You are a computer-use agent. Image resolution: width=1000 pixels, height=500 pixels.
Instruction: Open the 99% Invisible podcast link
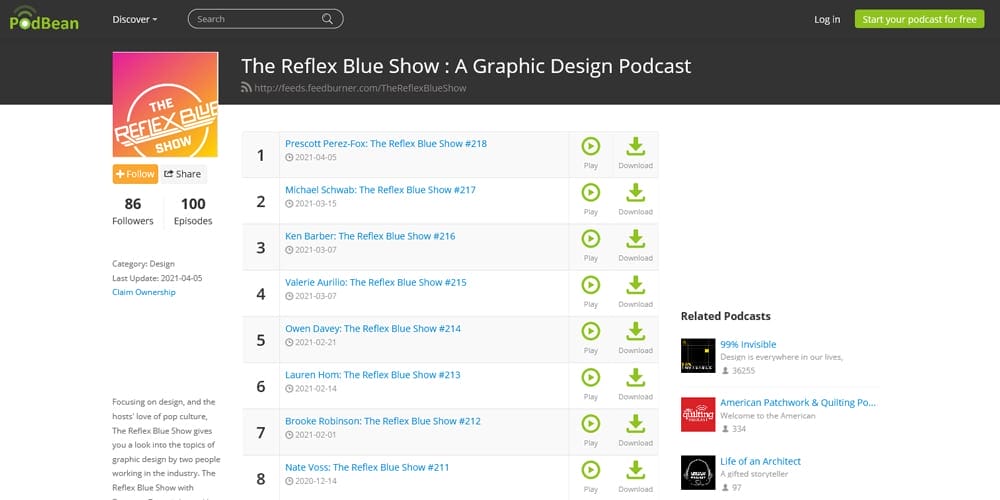pos(748,344)
